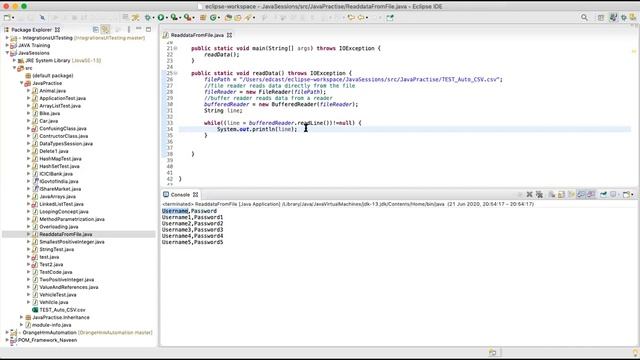The width and height of the screenshot is (640, 360).
Task: Clear the Console output icon
Action: (551, 195)
